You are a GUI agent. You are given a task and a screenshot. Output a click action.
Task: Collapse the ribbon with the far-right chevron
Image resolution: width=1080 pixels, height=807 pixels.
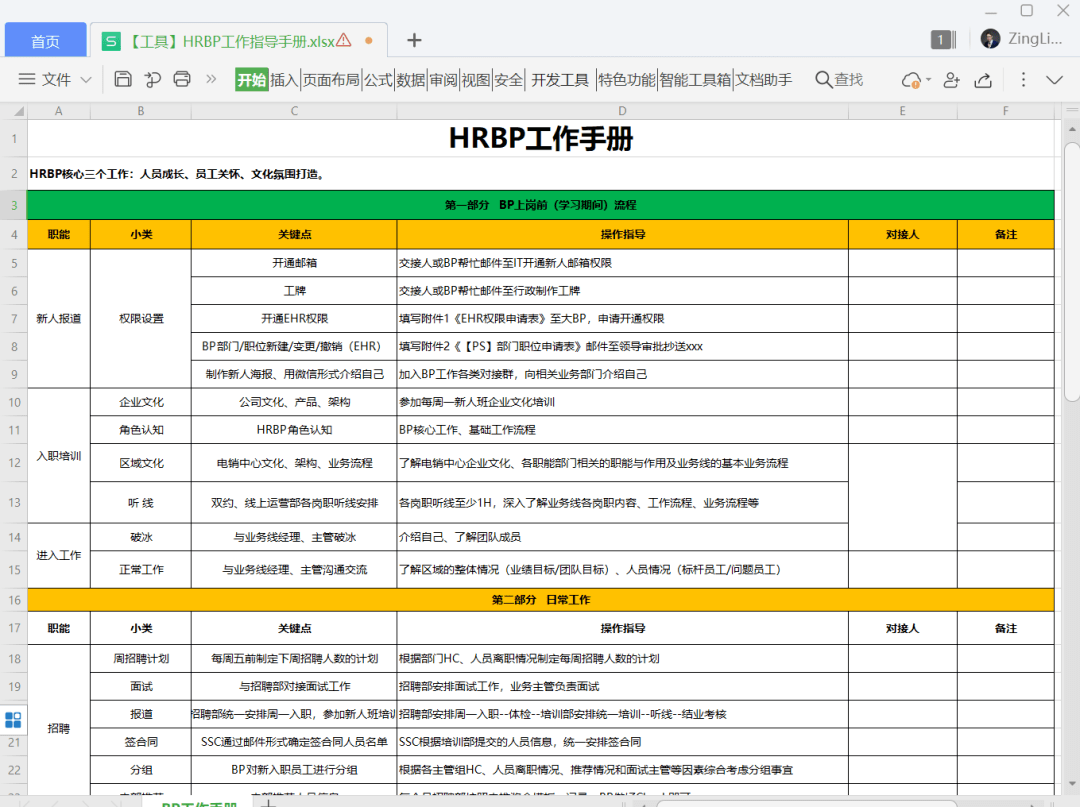pyautogui.click(x=1054, y=80)
